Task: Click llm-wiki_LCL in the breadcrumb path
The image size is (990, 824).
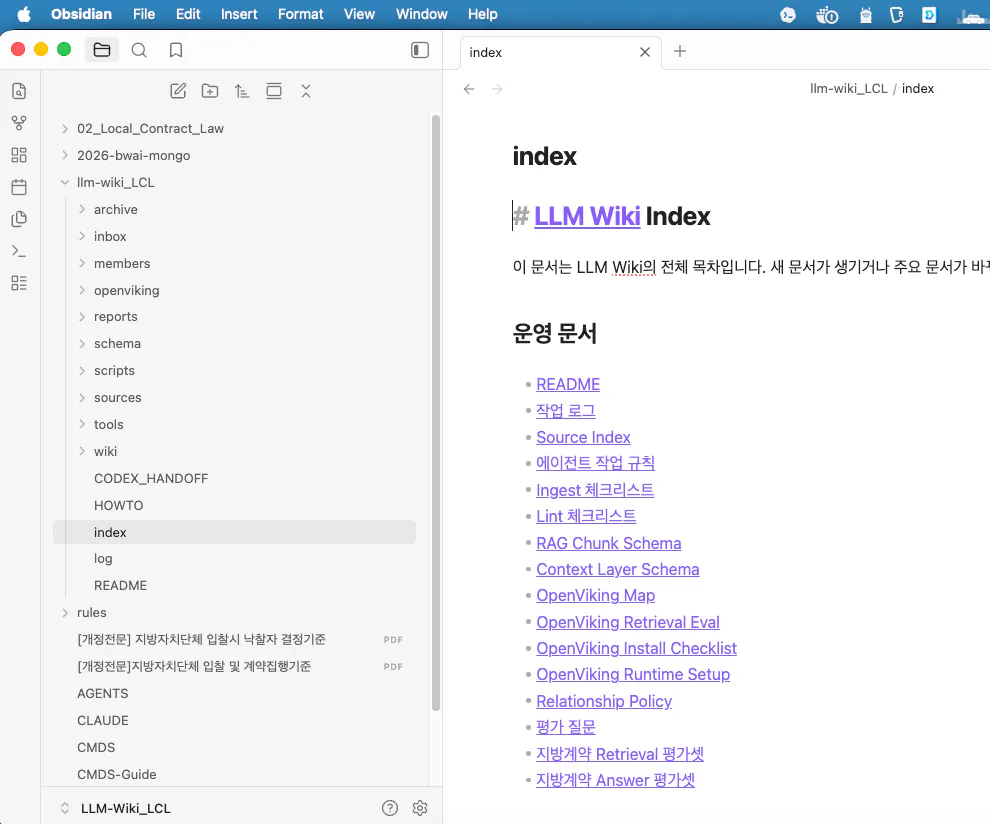Action: click(x=849, y=89)
